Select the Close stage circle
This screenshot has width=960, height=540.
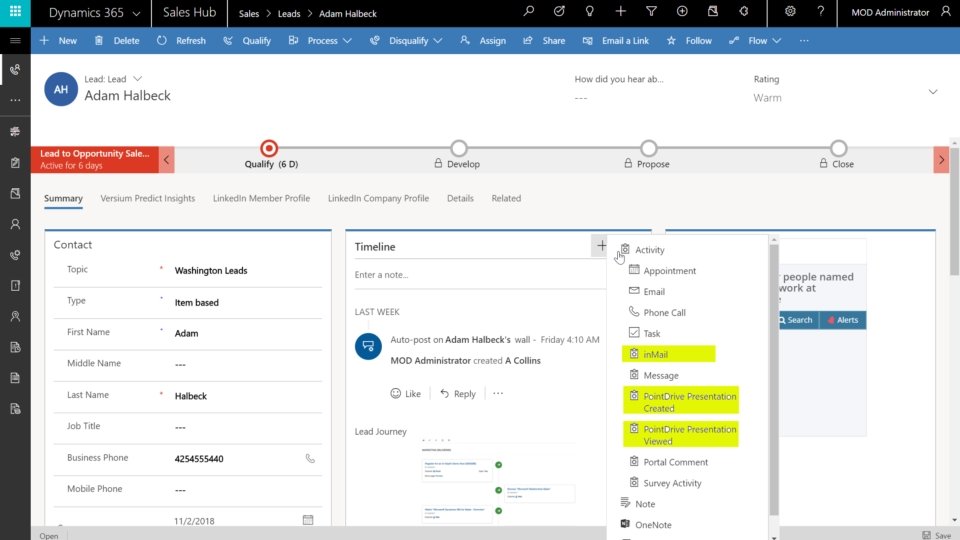pos(838,148)
